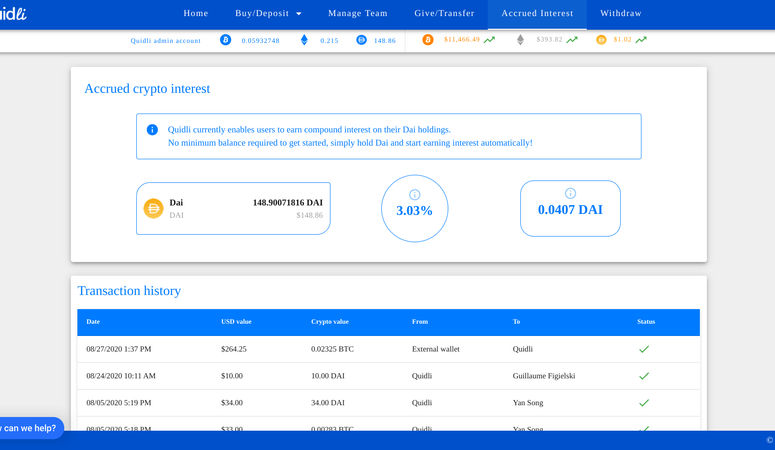Click status checkmark for 5:19 PM row
The height and width of the screenshot is (450, 775).
644,403
